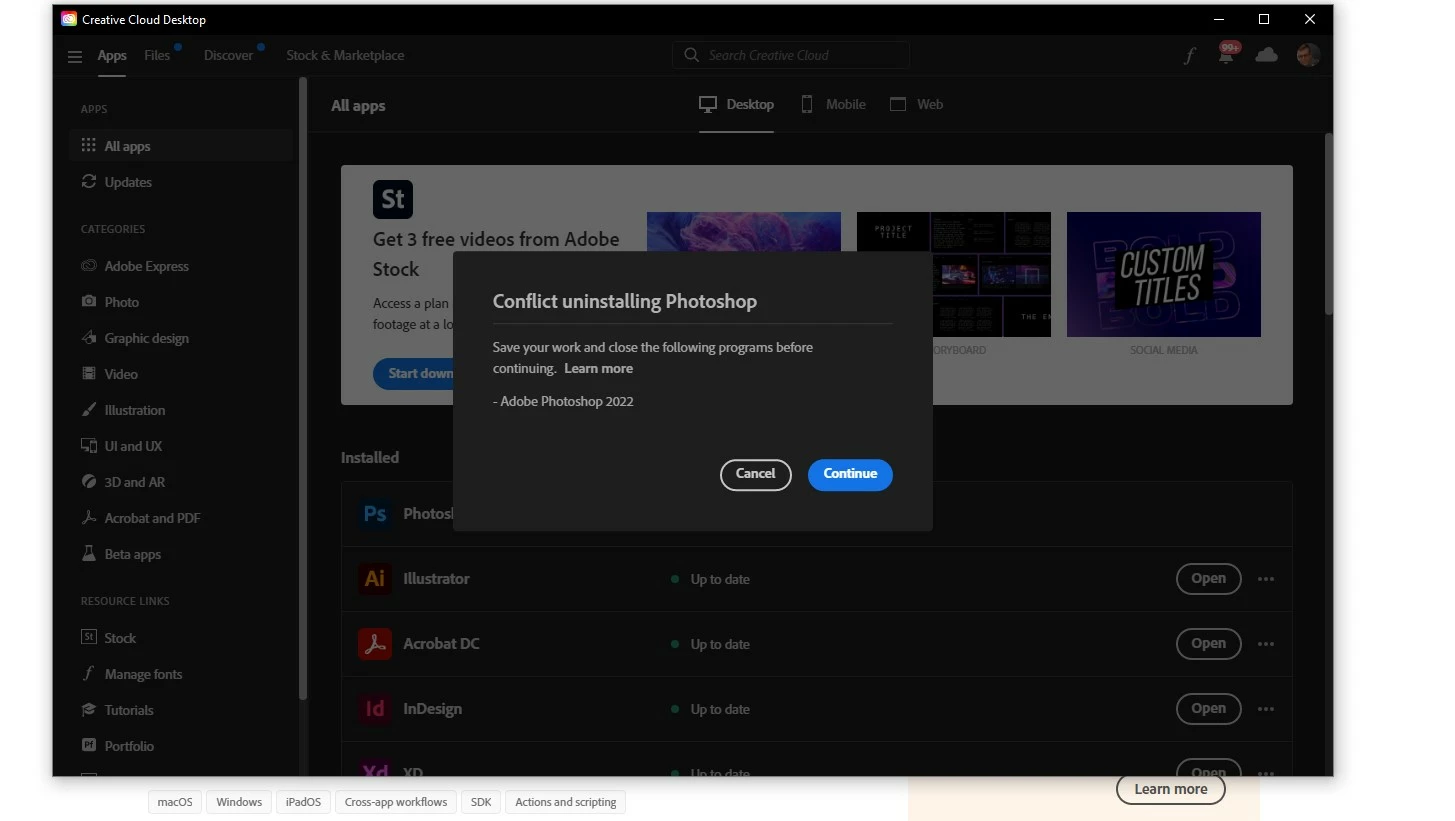Click the Acrobat DC app icon

click(x=375, y=644)
